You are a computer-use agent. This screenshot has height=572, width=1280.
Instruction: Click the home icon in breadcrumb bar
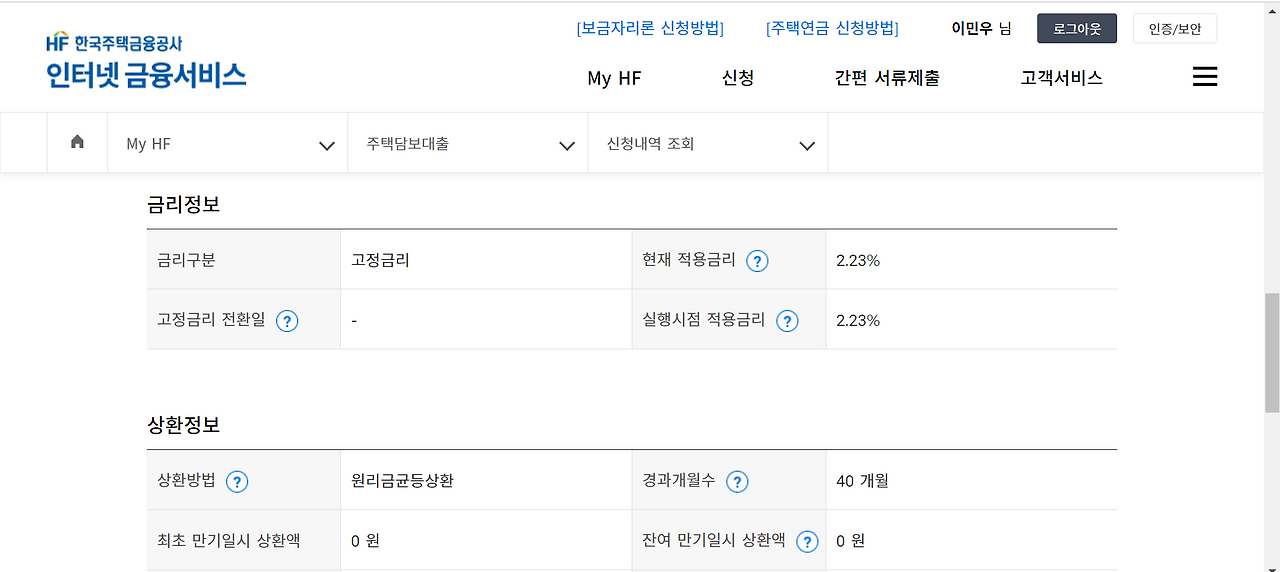pyautogui.click(x=77, y=142)
